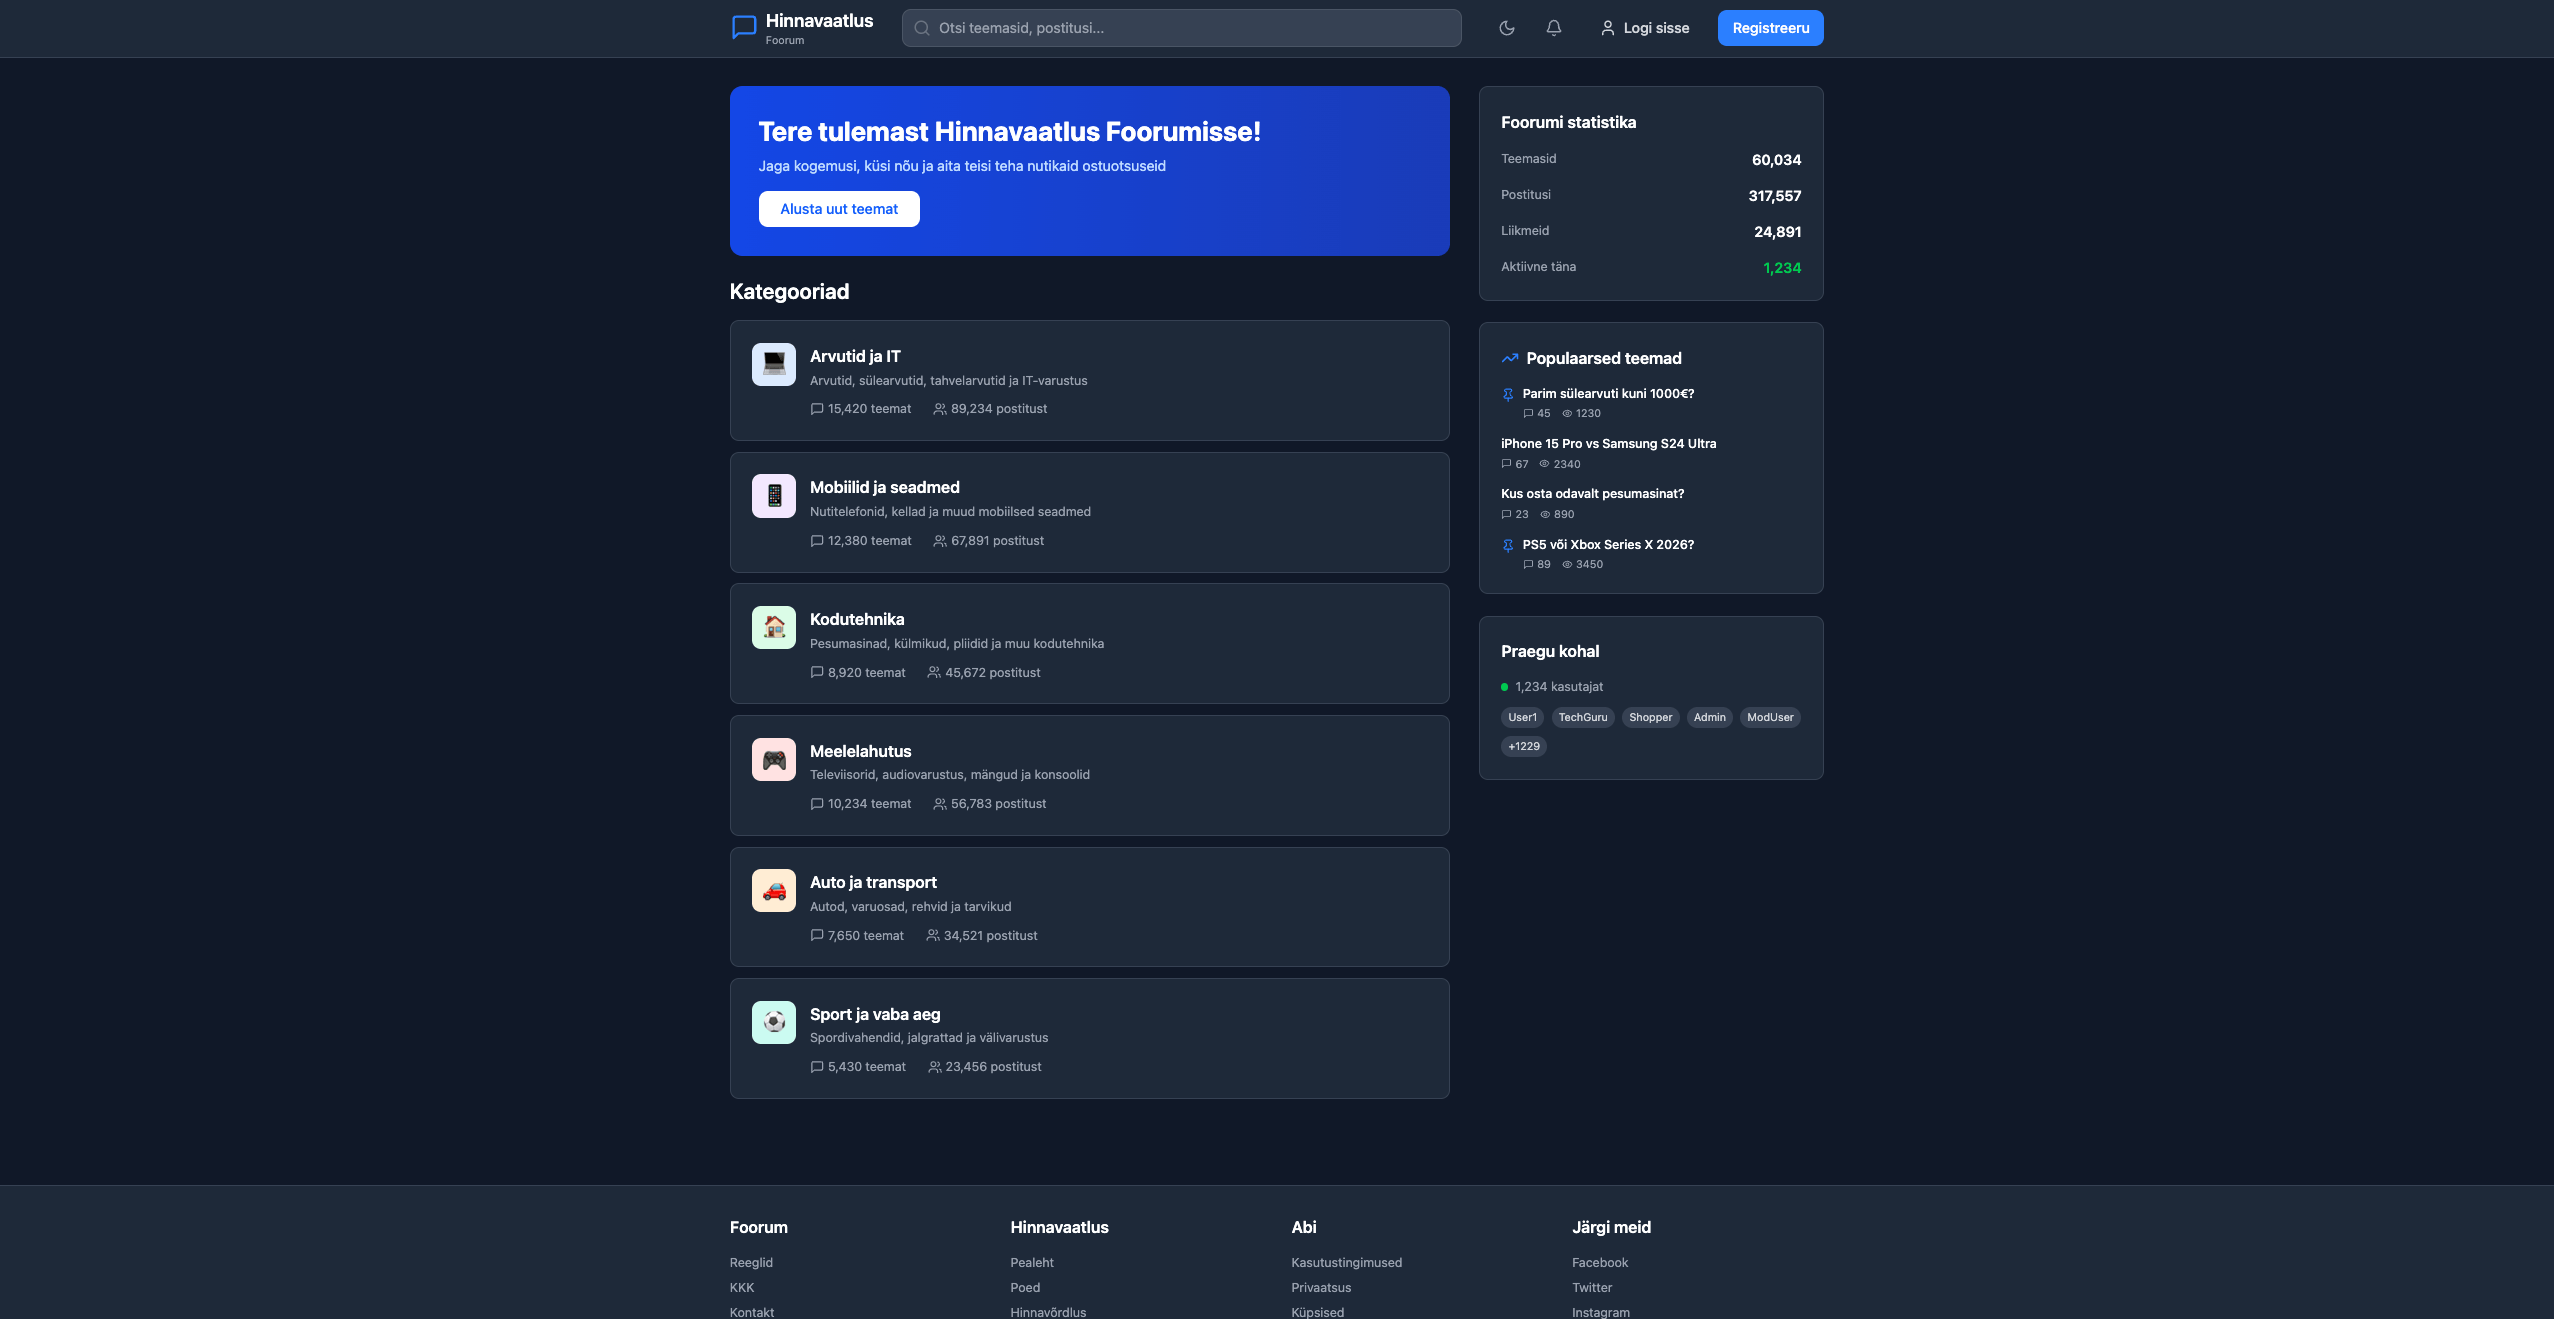
Task: Open the Kus osta odavalt pesumasinat topic
Action: click(1591, 493)
